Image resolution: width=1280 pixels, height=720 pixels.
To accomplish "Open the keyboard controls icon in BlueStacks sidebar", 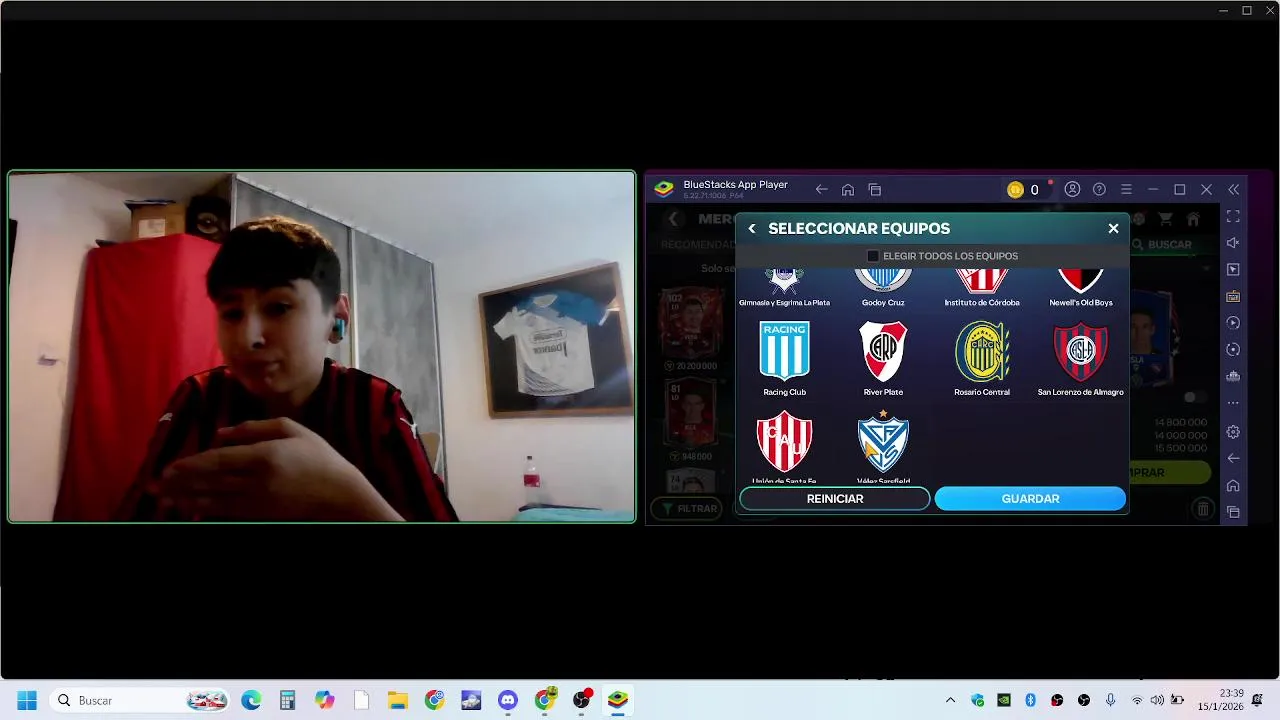I will pyautogui.click(x=1233, y=297).
